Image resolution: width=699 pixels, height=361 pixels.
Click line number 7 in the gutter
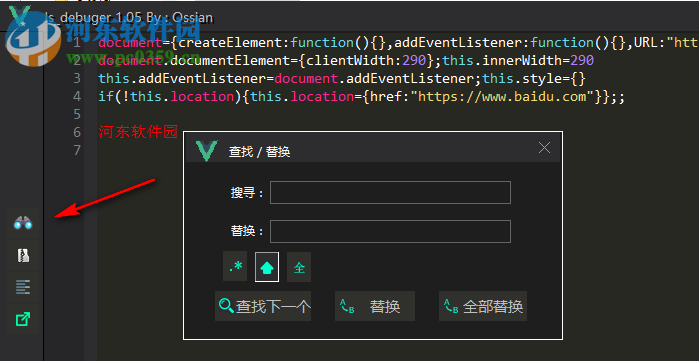point(77,150)
